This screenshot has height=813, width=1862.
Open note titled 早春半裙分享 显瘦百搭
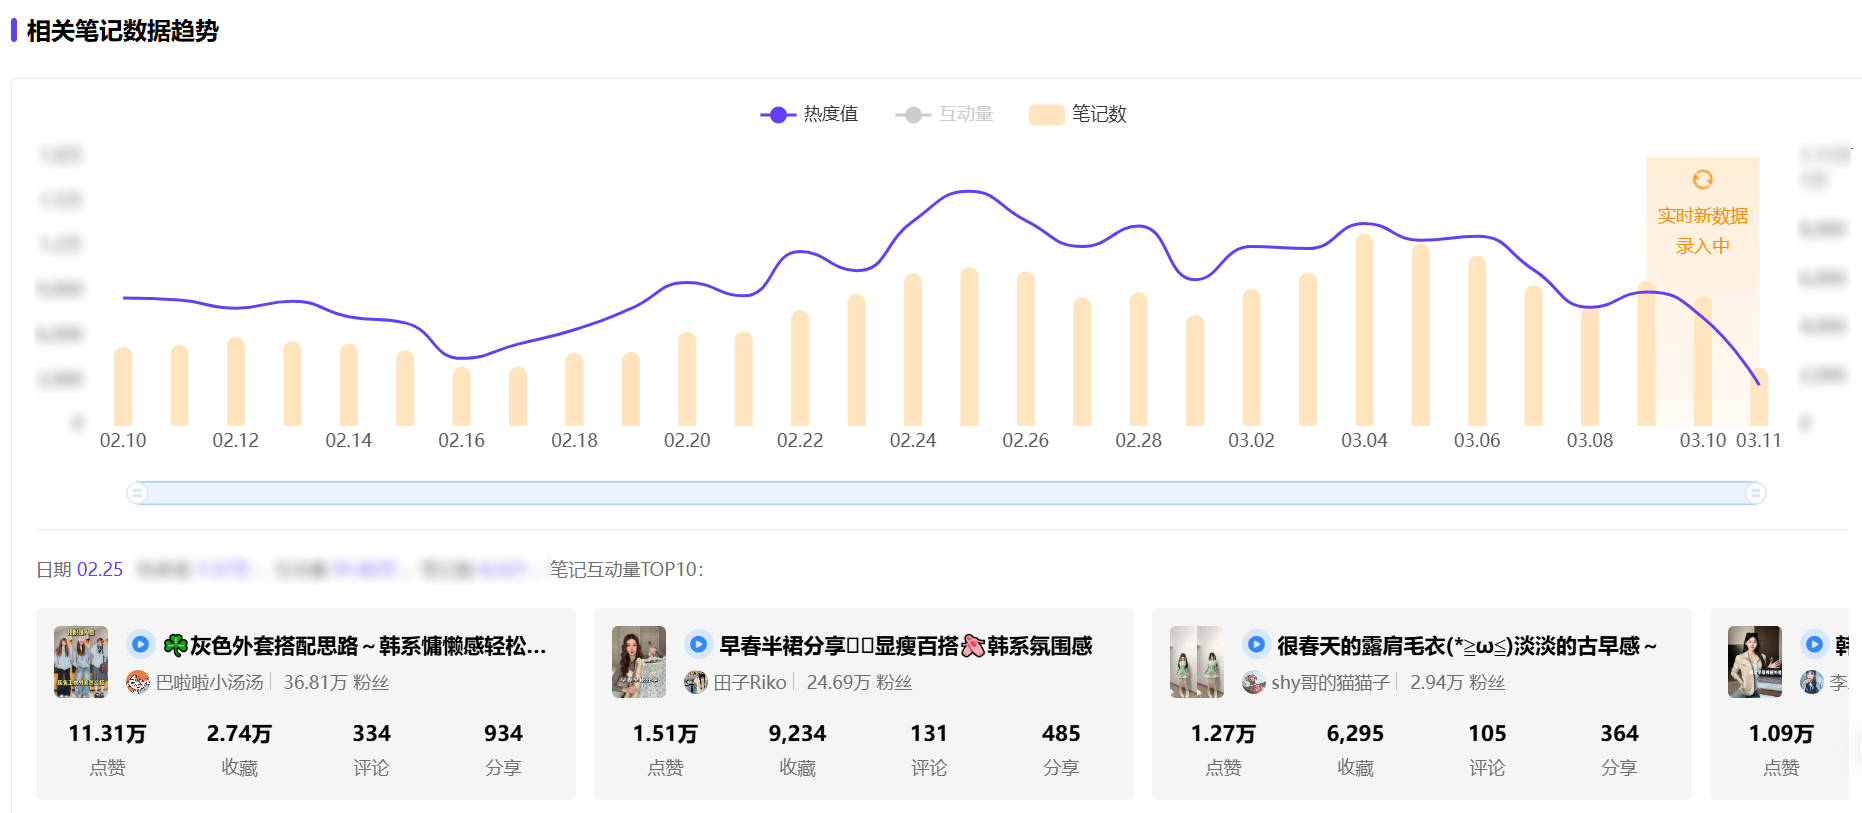click(905, 646)
